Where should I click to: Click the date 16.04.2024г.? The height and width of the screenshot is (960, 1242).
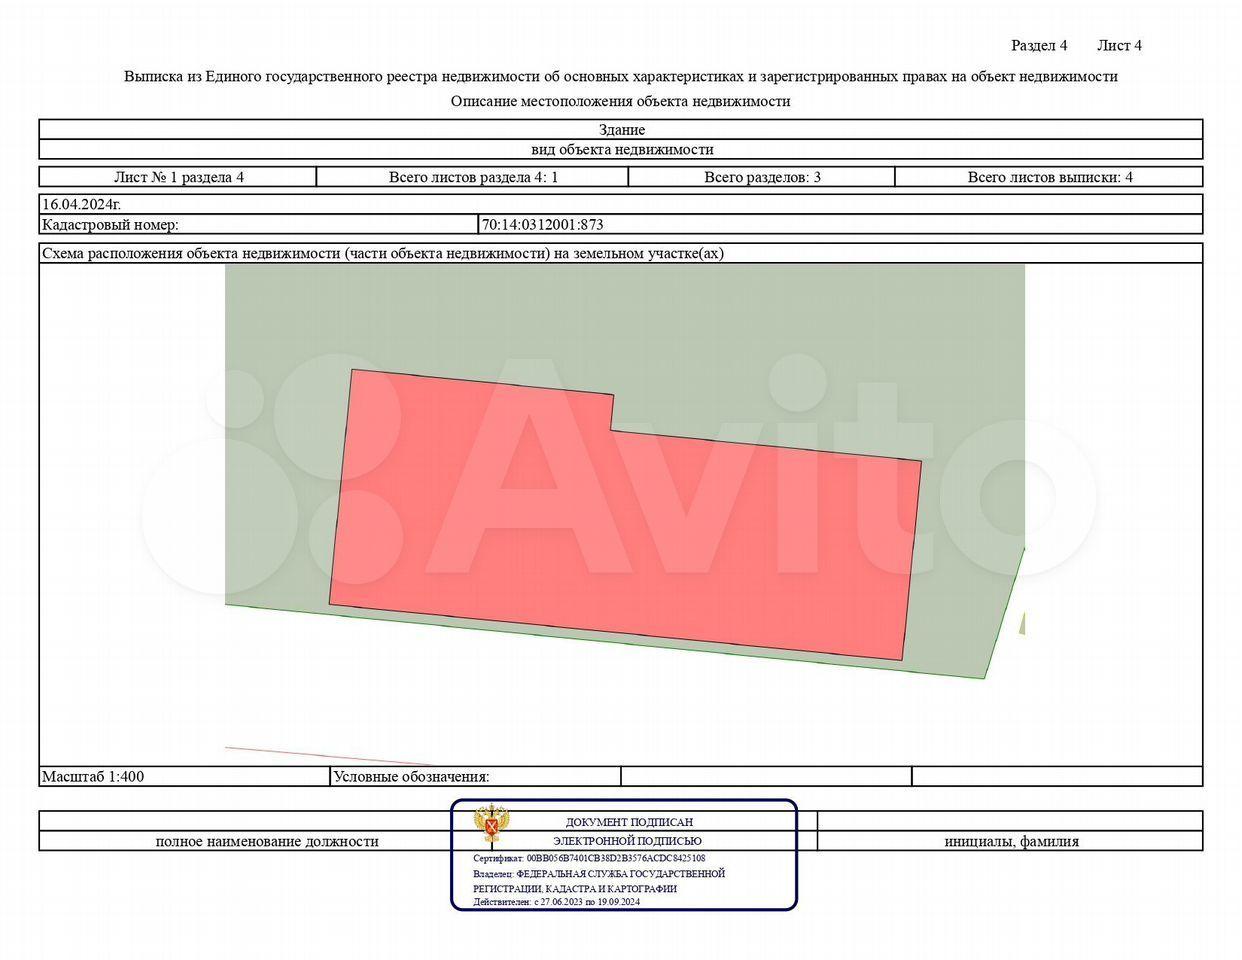click(81, 204)
